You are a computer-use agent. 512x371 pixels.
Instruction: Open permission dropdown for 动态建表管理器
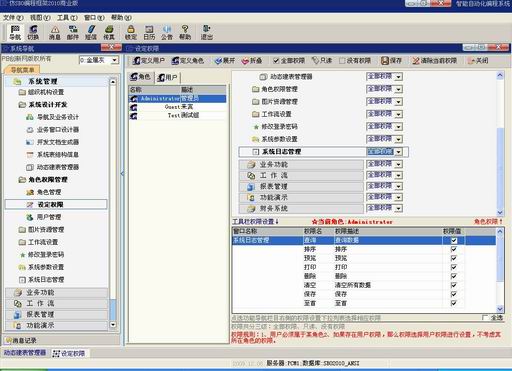[398, 77]
